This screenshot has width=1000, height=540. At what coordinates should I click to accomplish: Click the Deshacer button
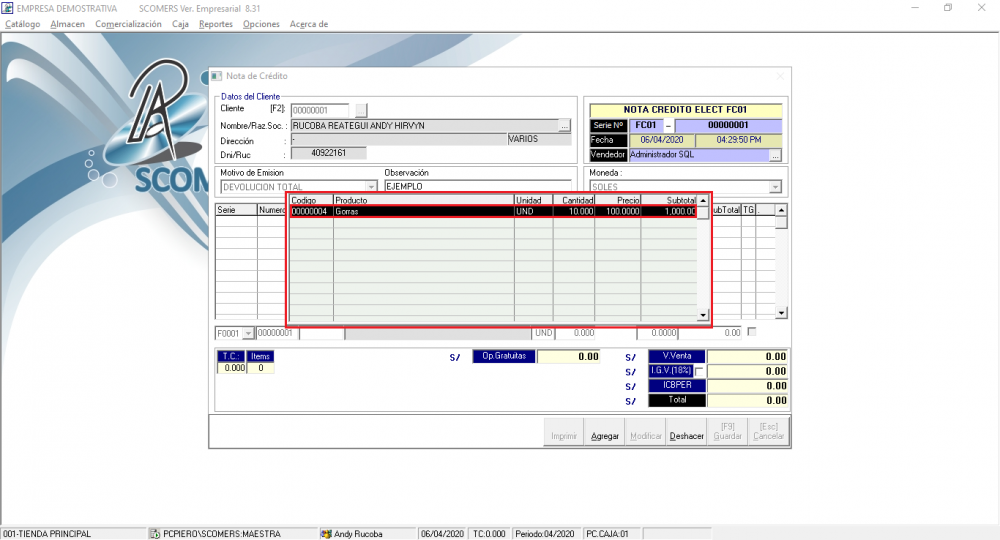tap(686, 432)
